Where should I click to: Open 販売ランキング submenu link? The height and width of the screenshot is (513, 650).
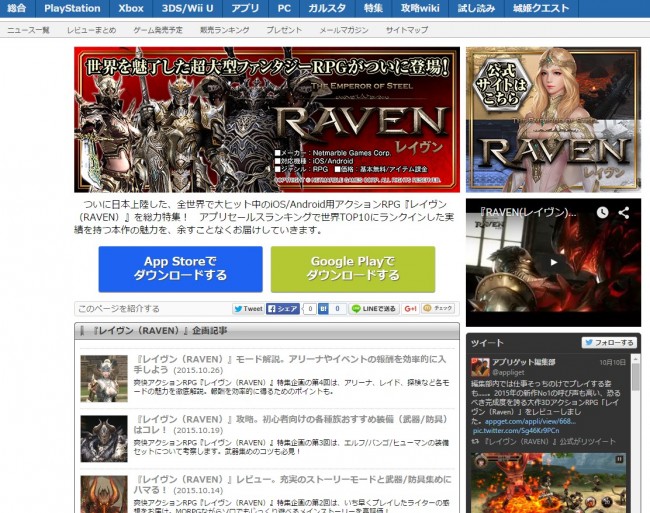click(x=225, y=30)
